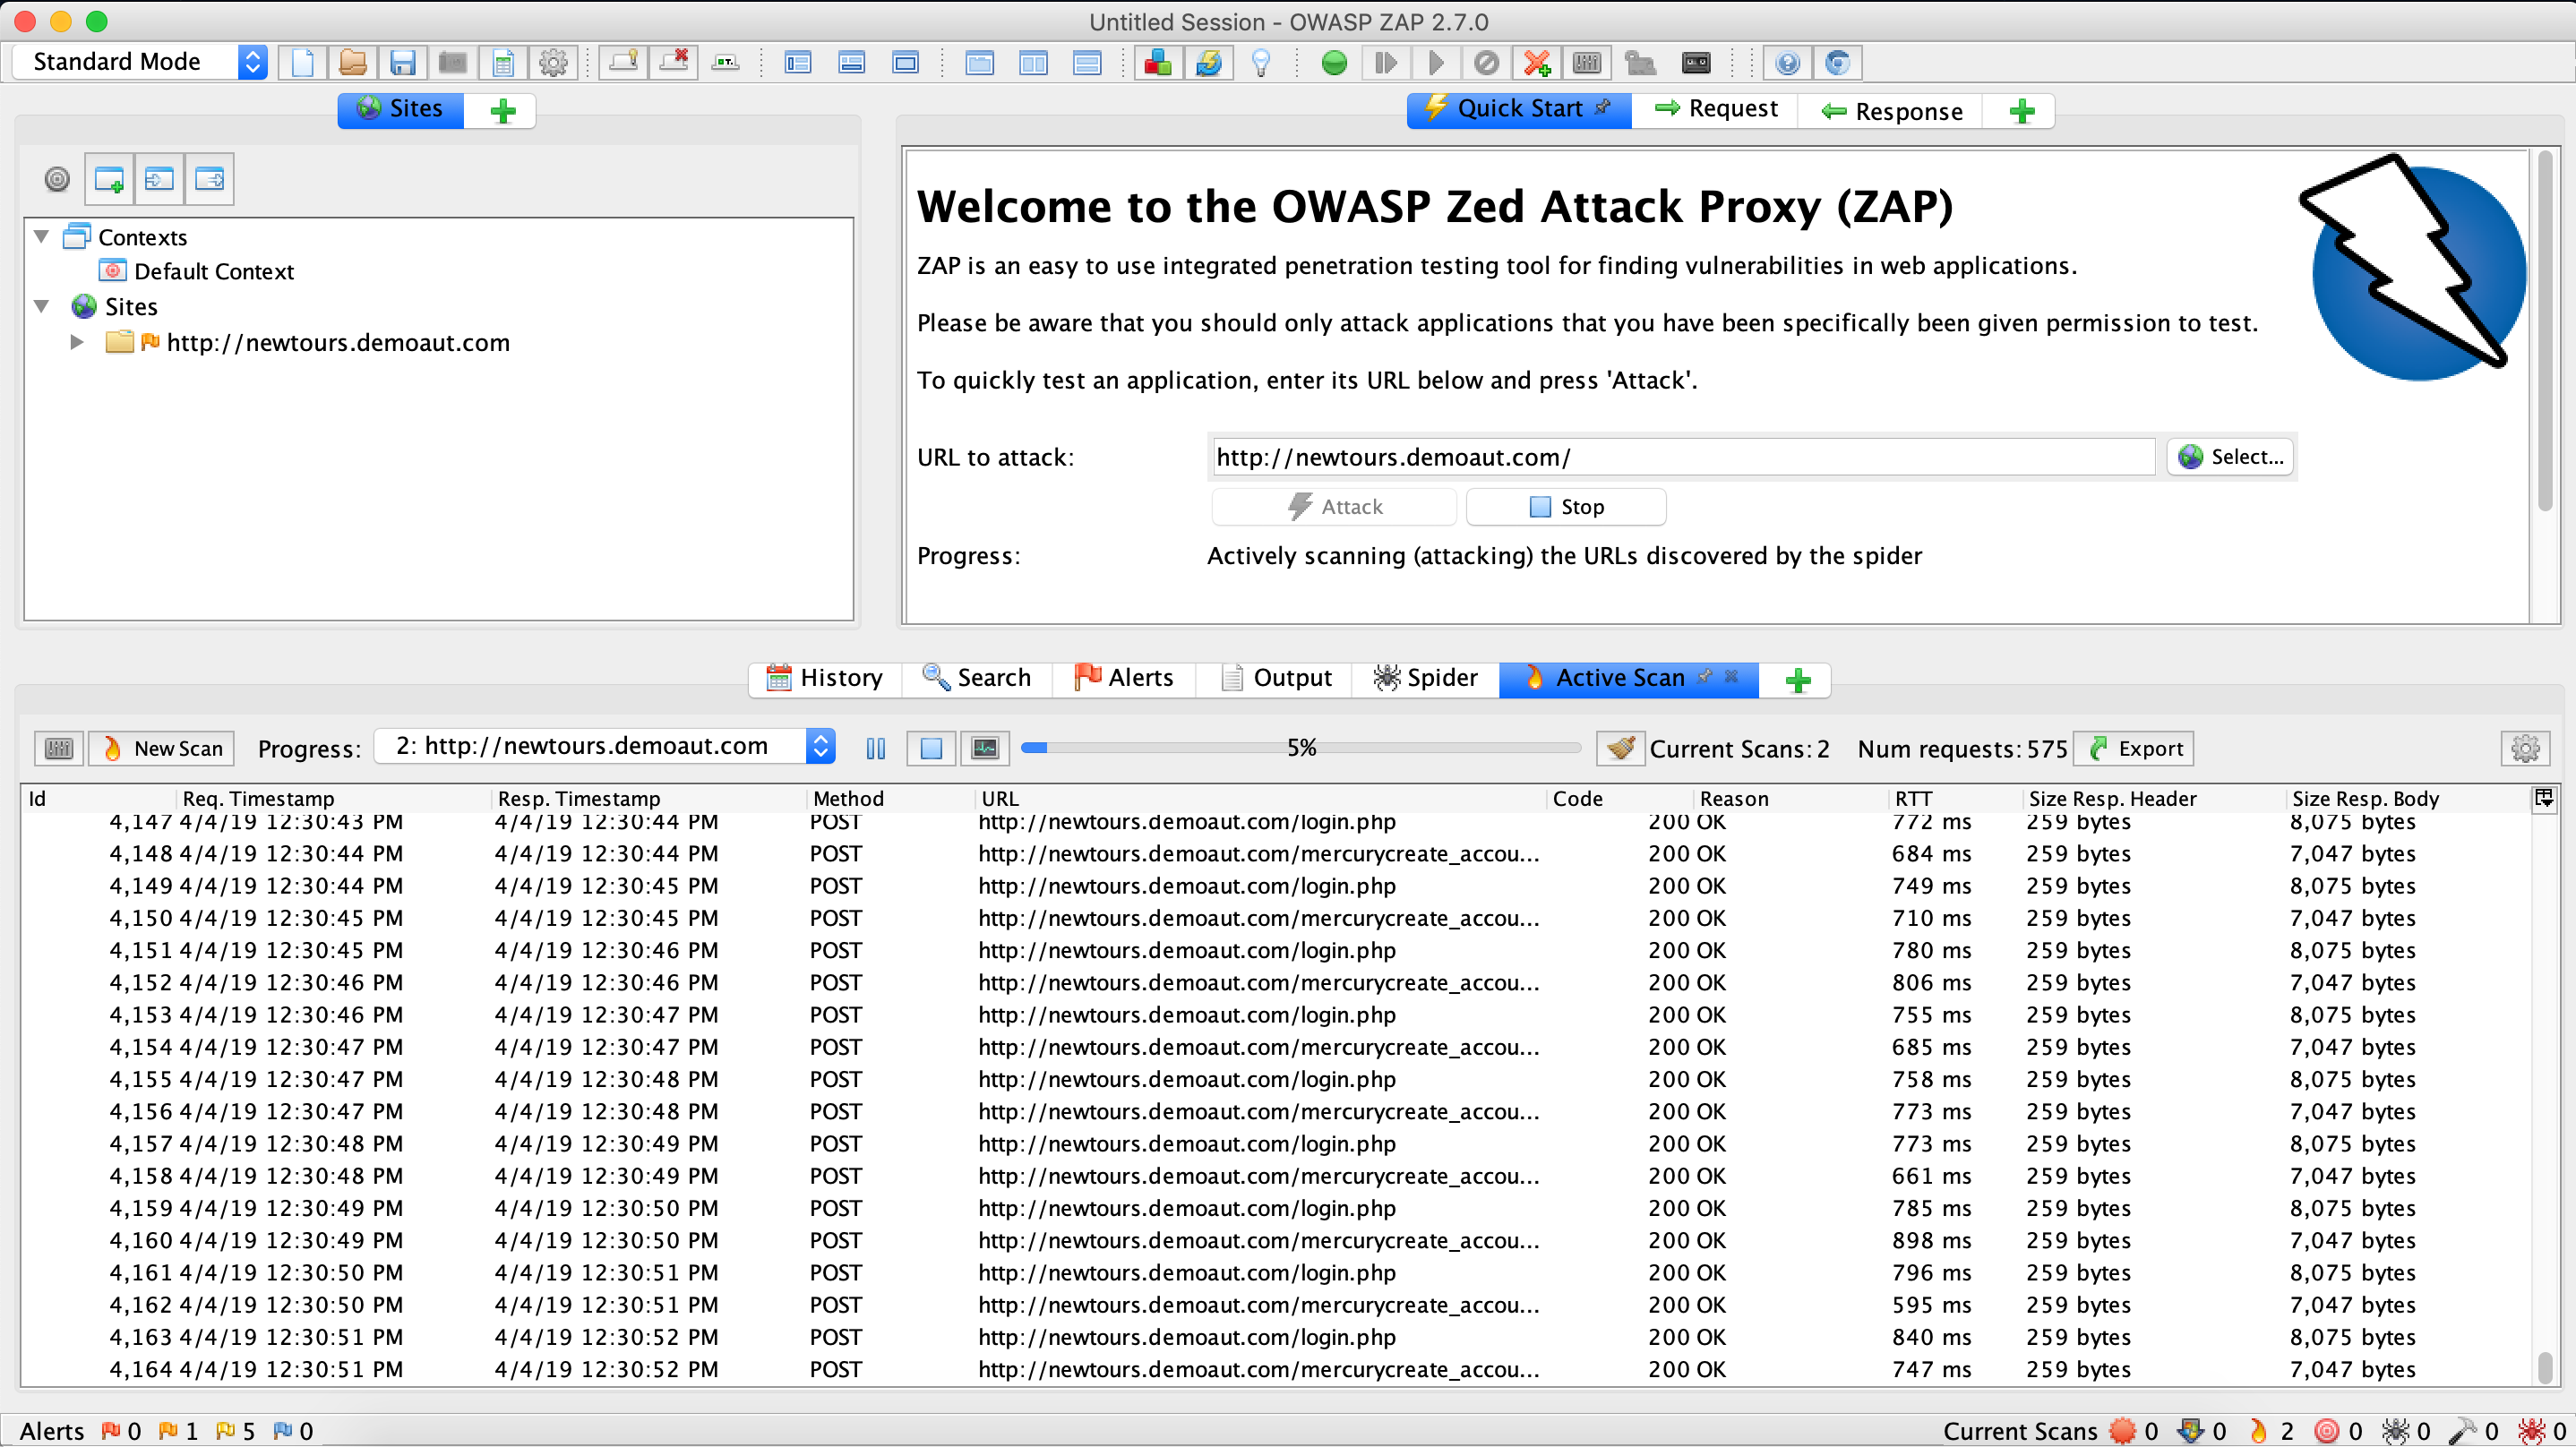The height and width of the screenshot is (1447, 2576).
Task: Start a New Scan from the Active Scan toolbar
Action: (x=161, y=748)
